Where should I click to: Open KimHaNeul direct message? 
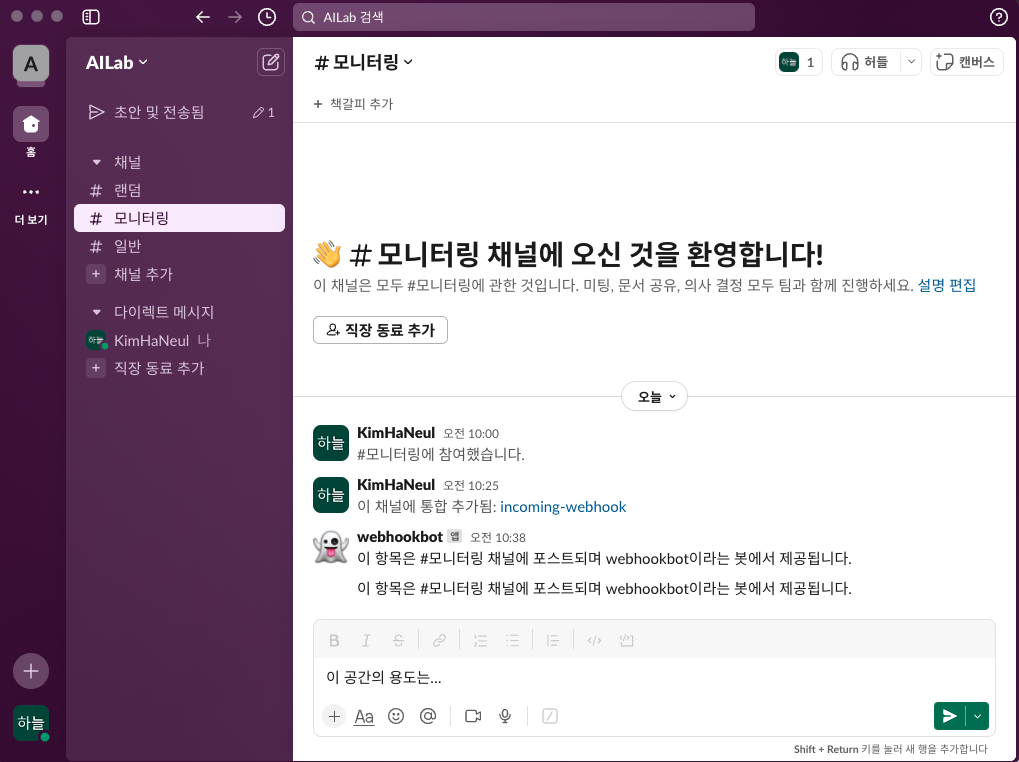(x=179, y=340)
